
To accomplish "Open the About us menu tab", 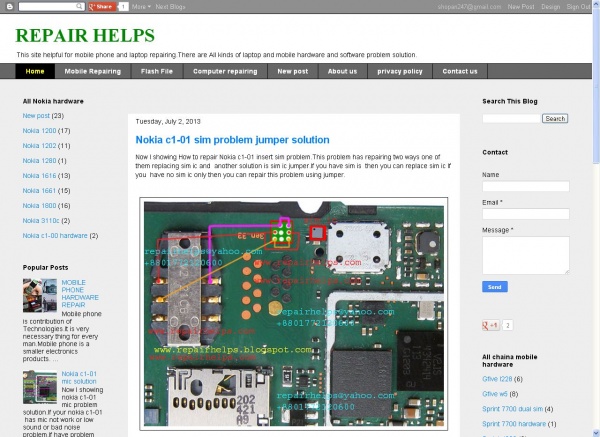I will [342, 71].
